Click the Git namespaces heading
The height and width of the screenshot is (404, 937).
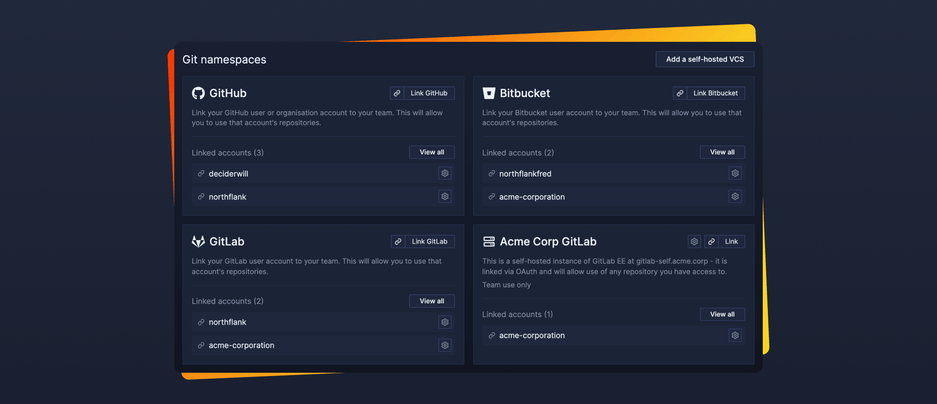pos(224,60)
